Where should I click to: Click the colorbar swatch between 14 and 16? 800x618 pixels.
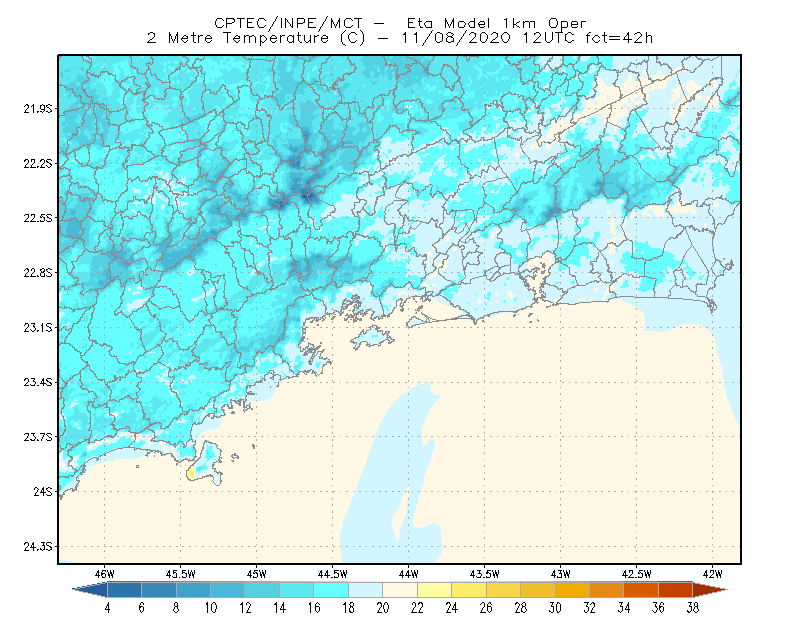coord(297,590)
